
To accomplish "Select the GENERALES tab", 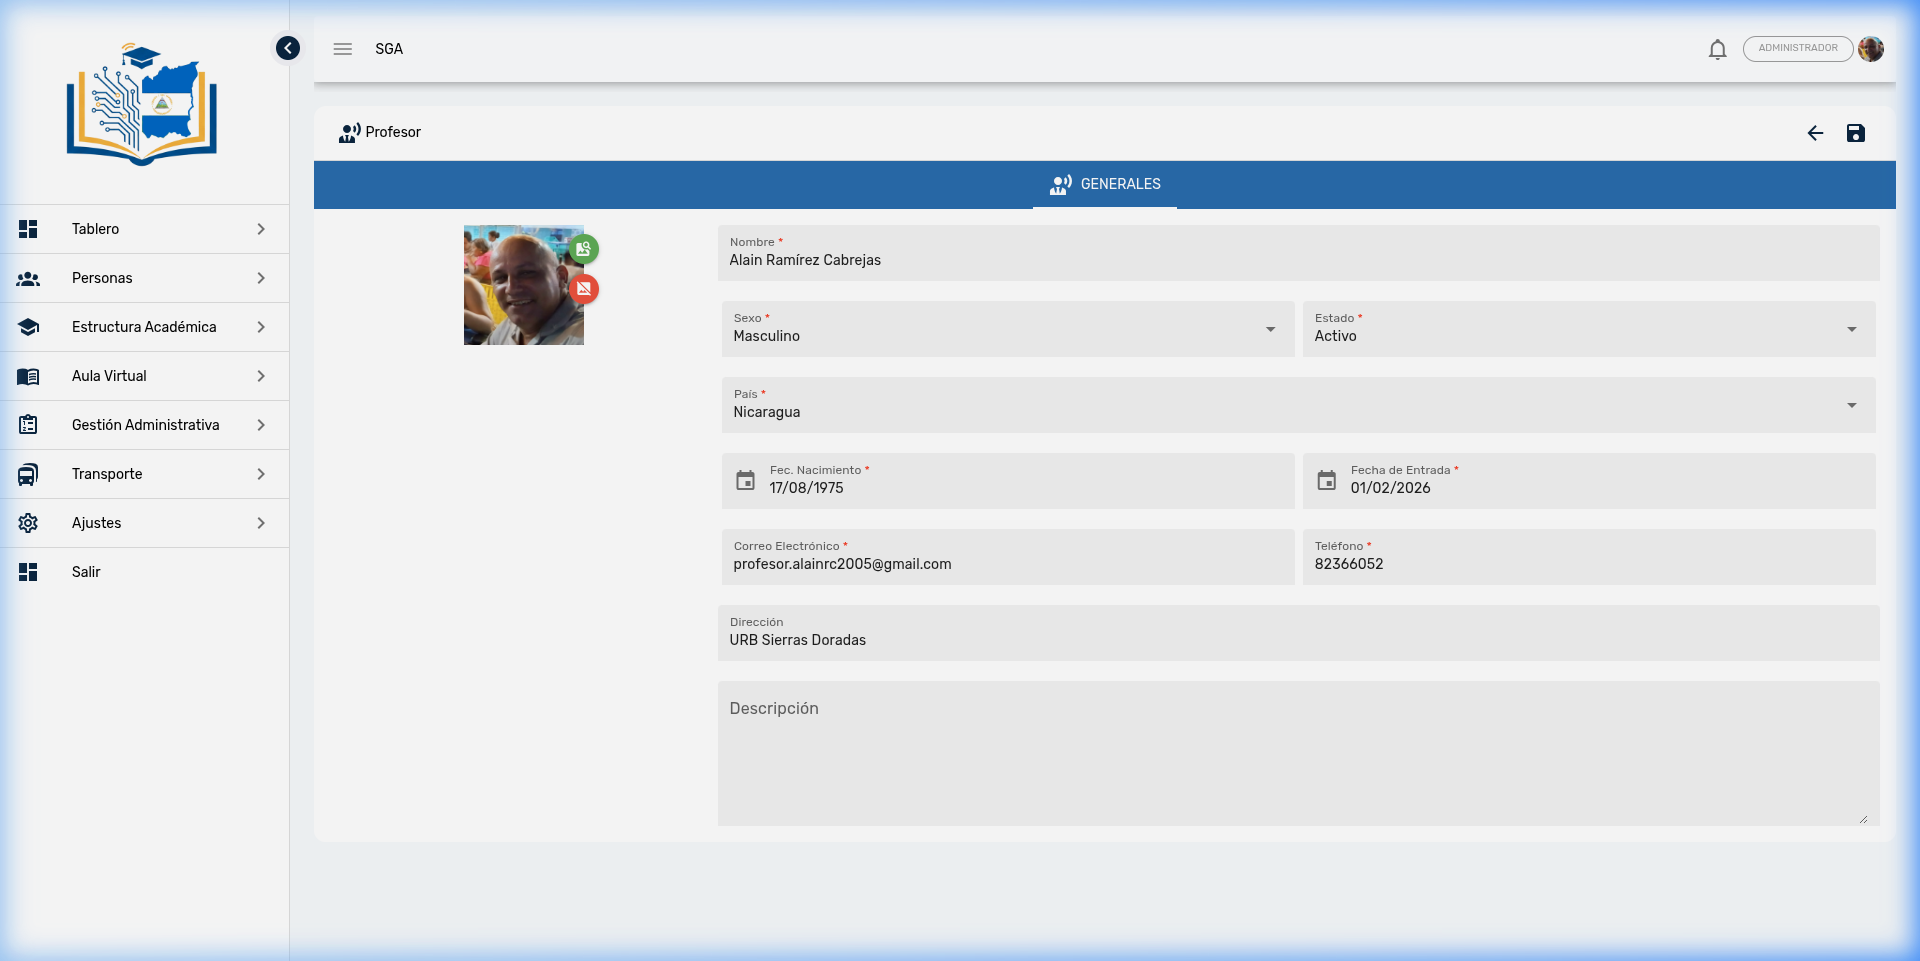I will pyautogui.click(x=1105, y=185).
